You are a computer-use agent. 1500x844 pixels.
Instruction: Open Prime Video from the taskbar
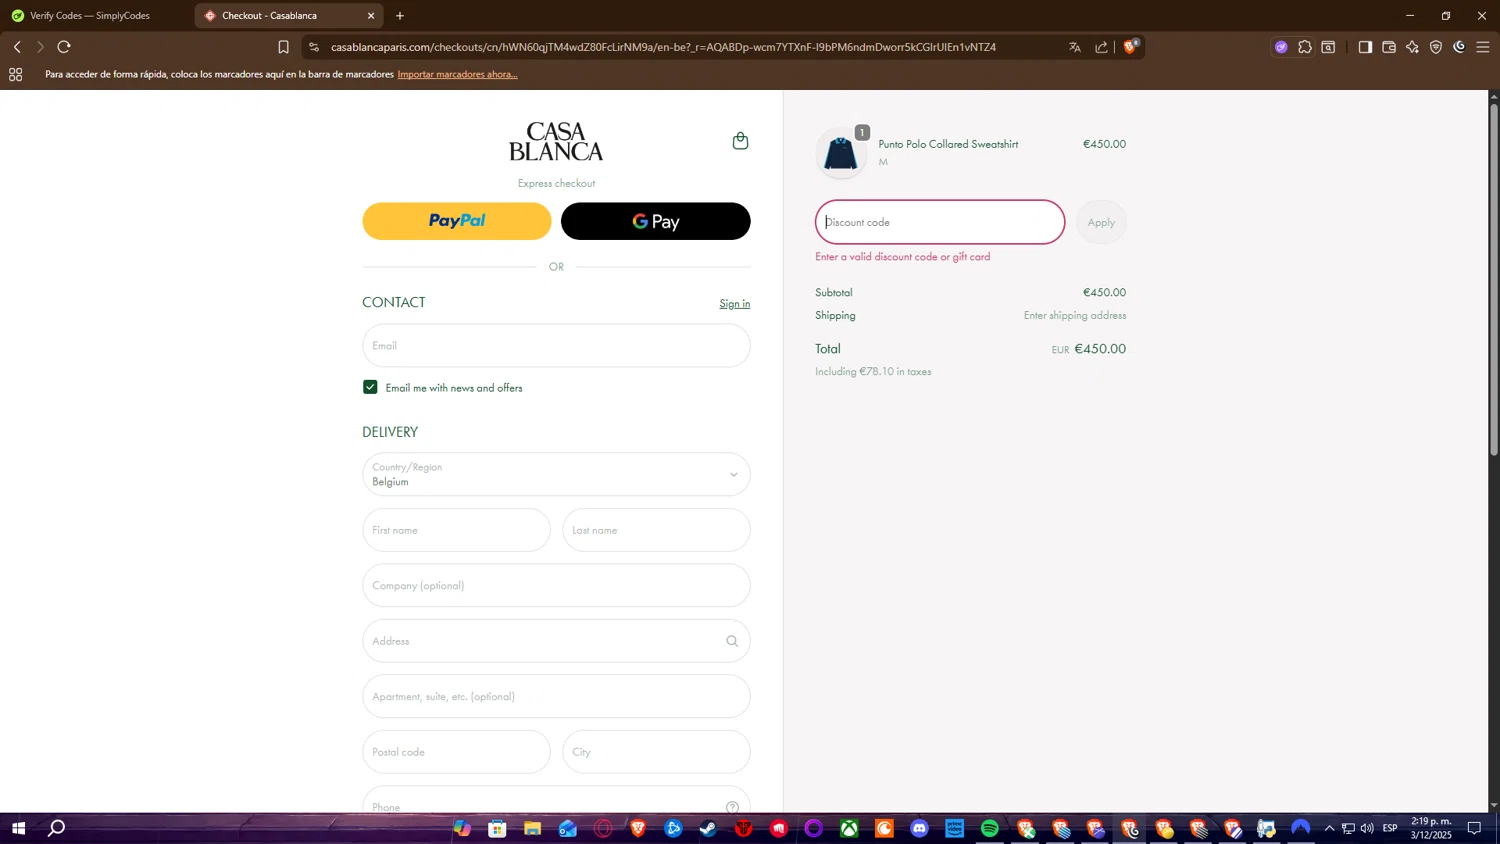(x=954, y=829)
